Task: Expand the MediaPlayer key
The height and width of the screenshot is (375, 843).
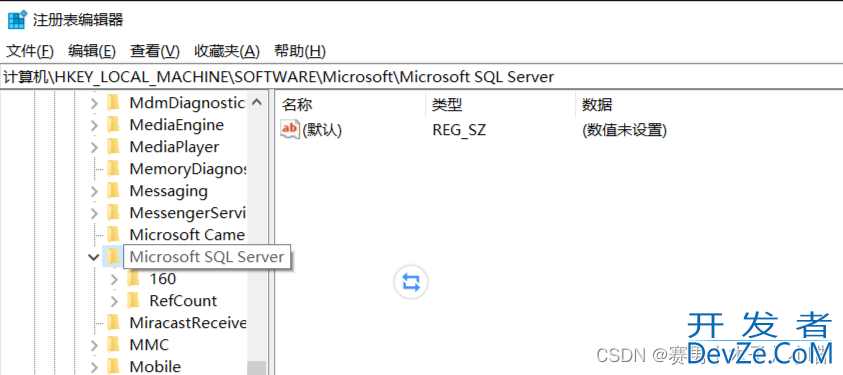Action: point(95,147)
